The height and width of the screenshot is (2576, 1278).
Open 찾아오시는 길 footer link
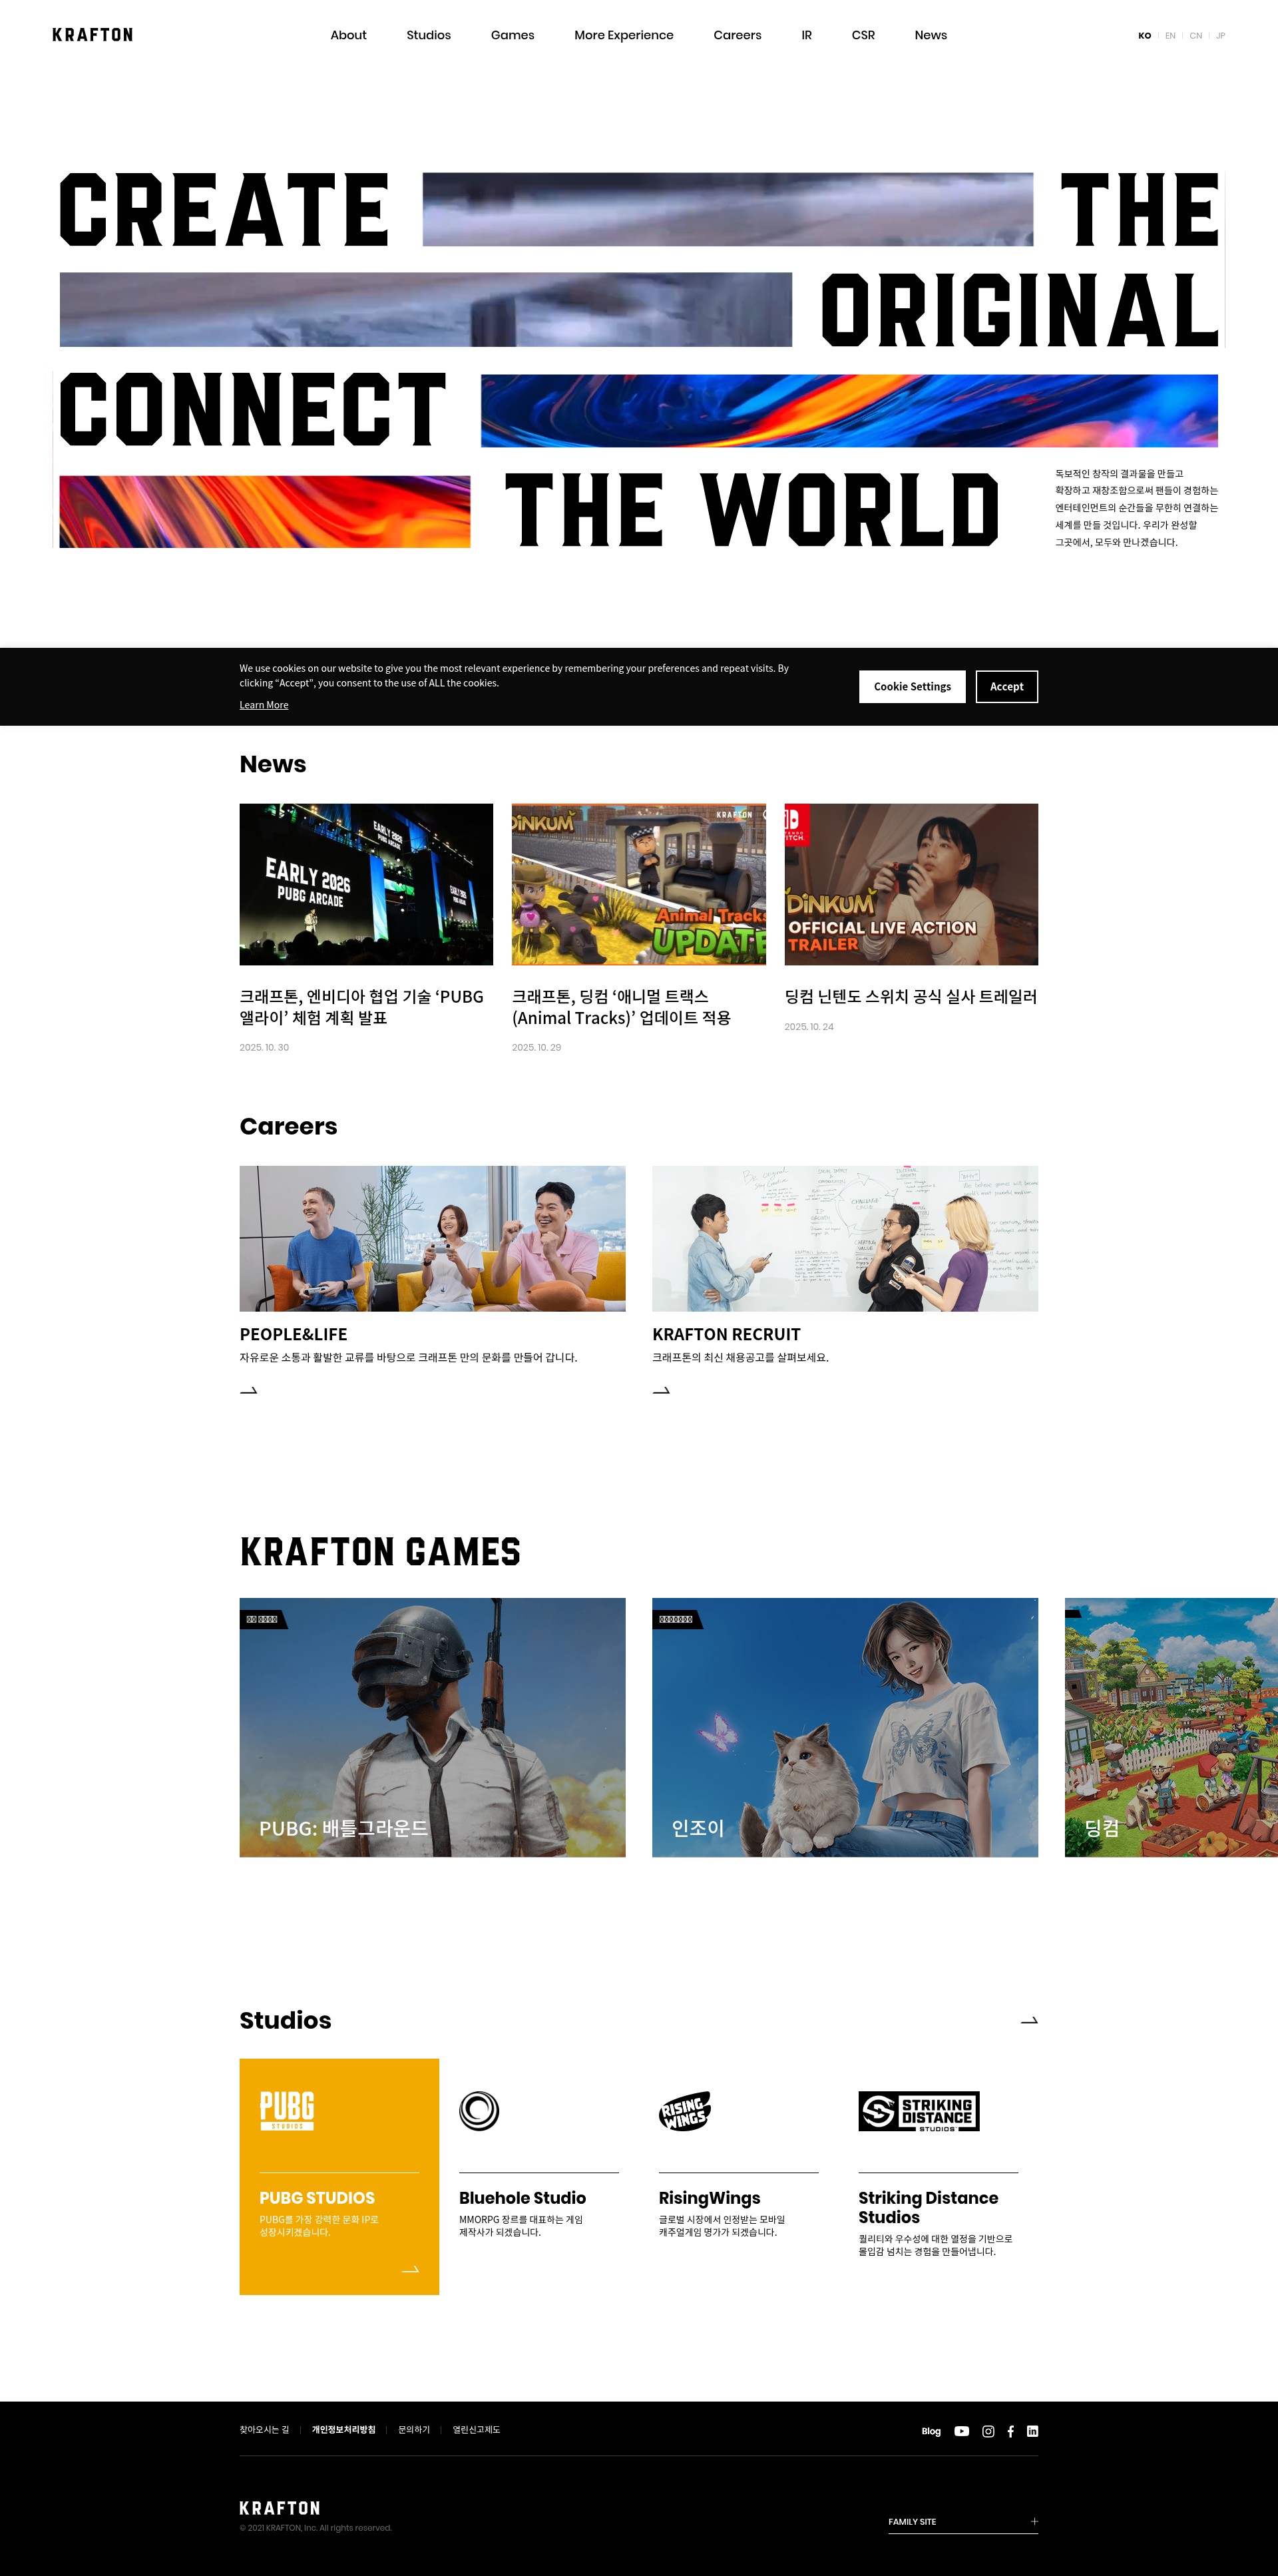(x=264, y=2429)
